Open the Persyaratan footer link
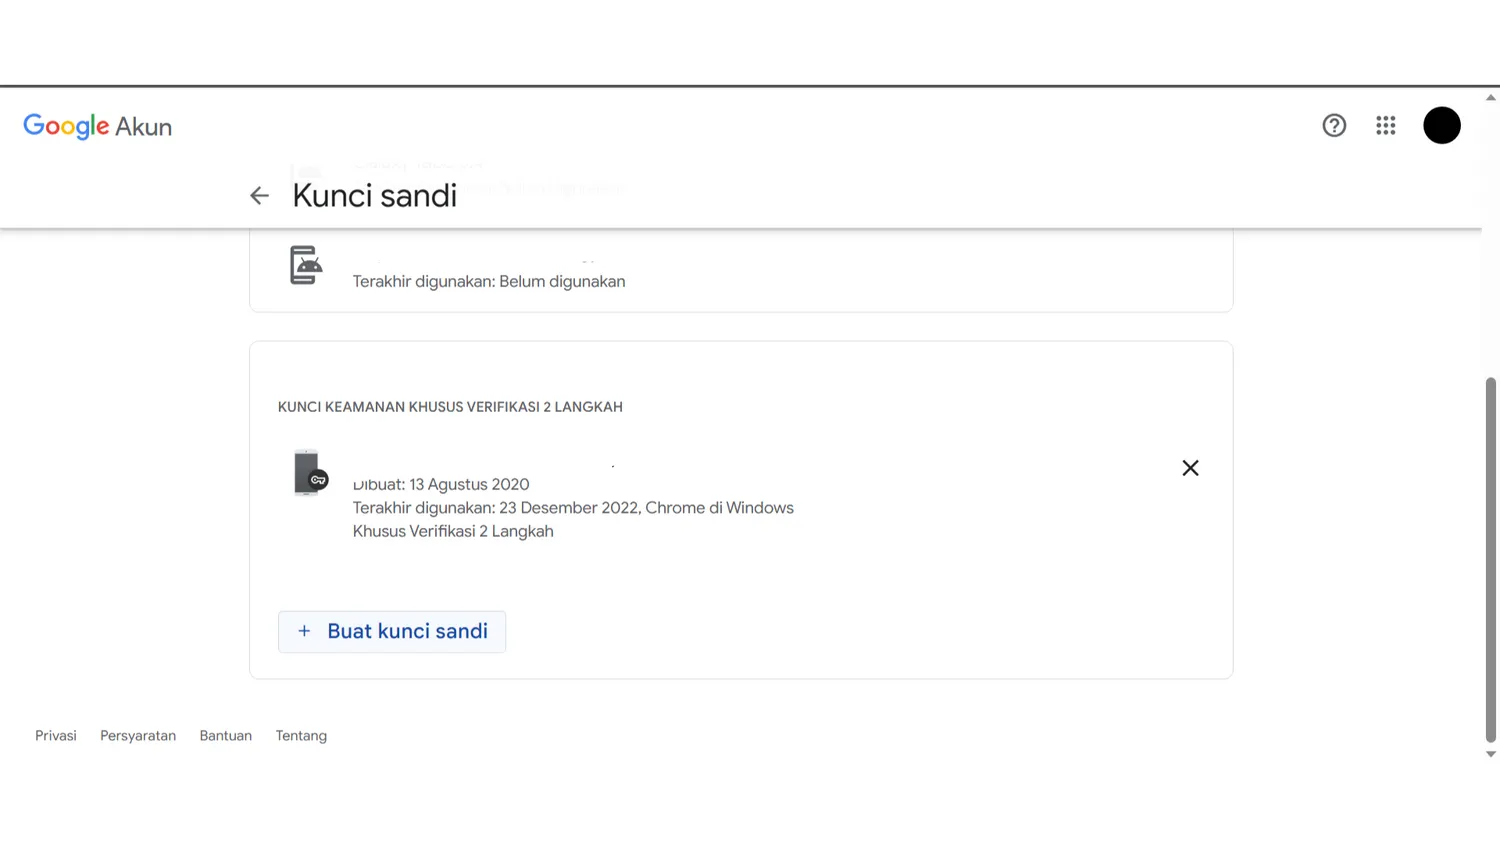1500x843 pixels. tap(138, 736)
